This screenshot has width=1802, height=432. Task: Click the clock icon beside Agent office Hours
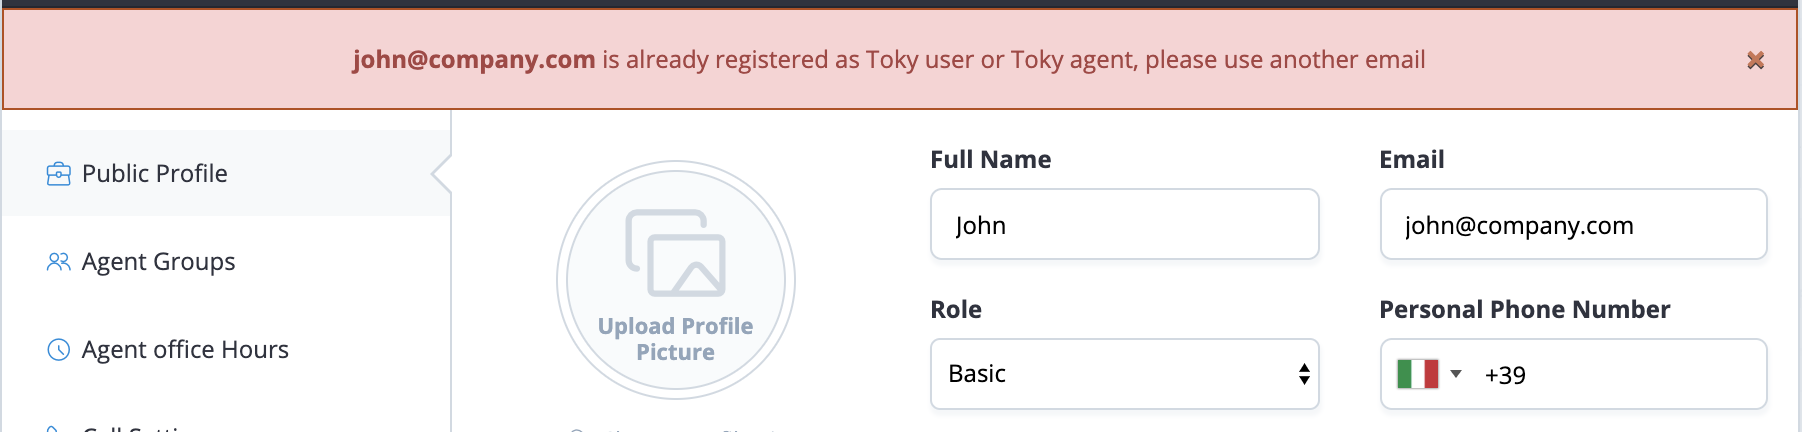tap(59, 350)
